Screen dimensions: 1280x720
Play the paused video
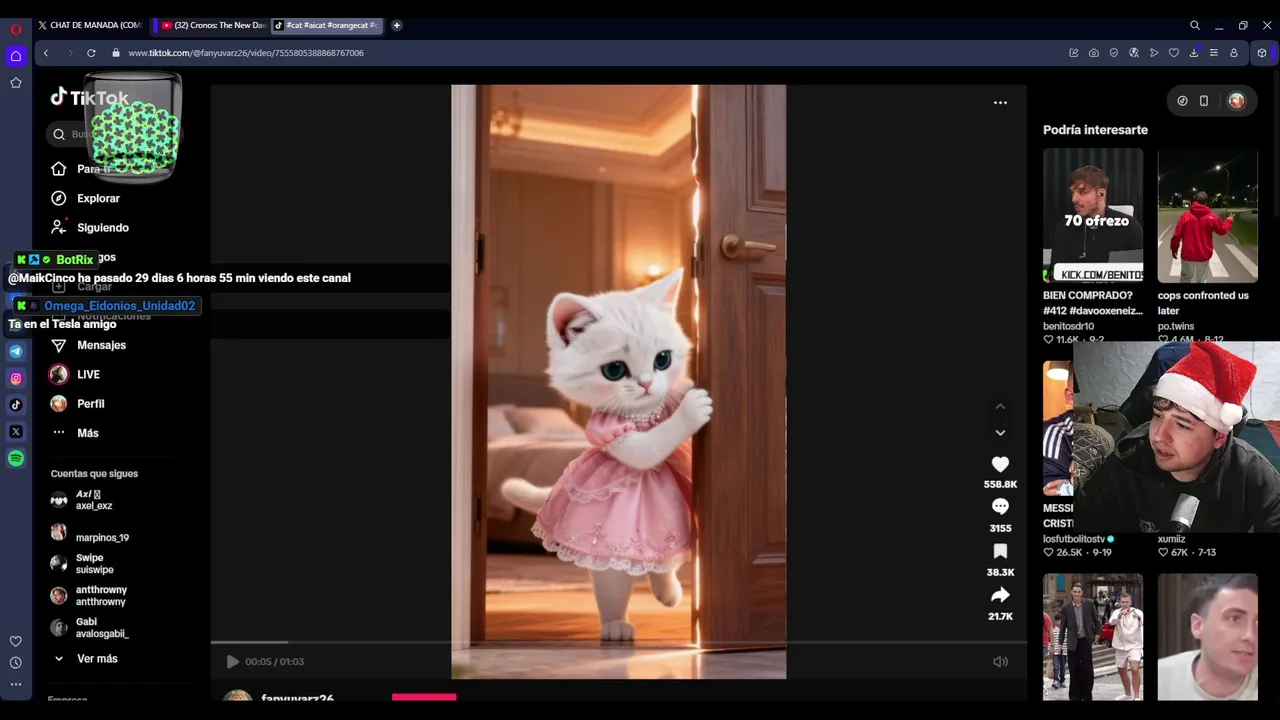232,662
